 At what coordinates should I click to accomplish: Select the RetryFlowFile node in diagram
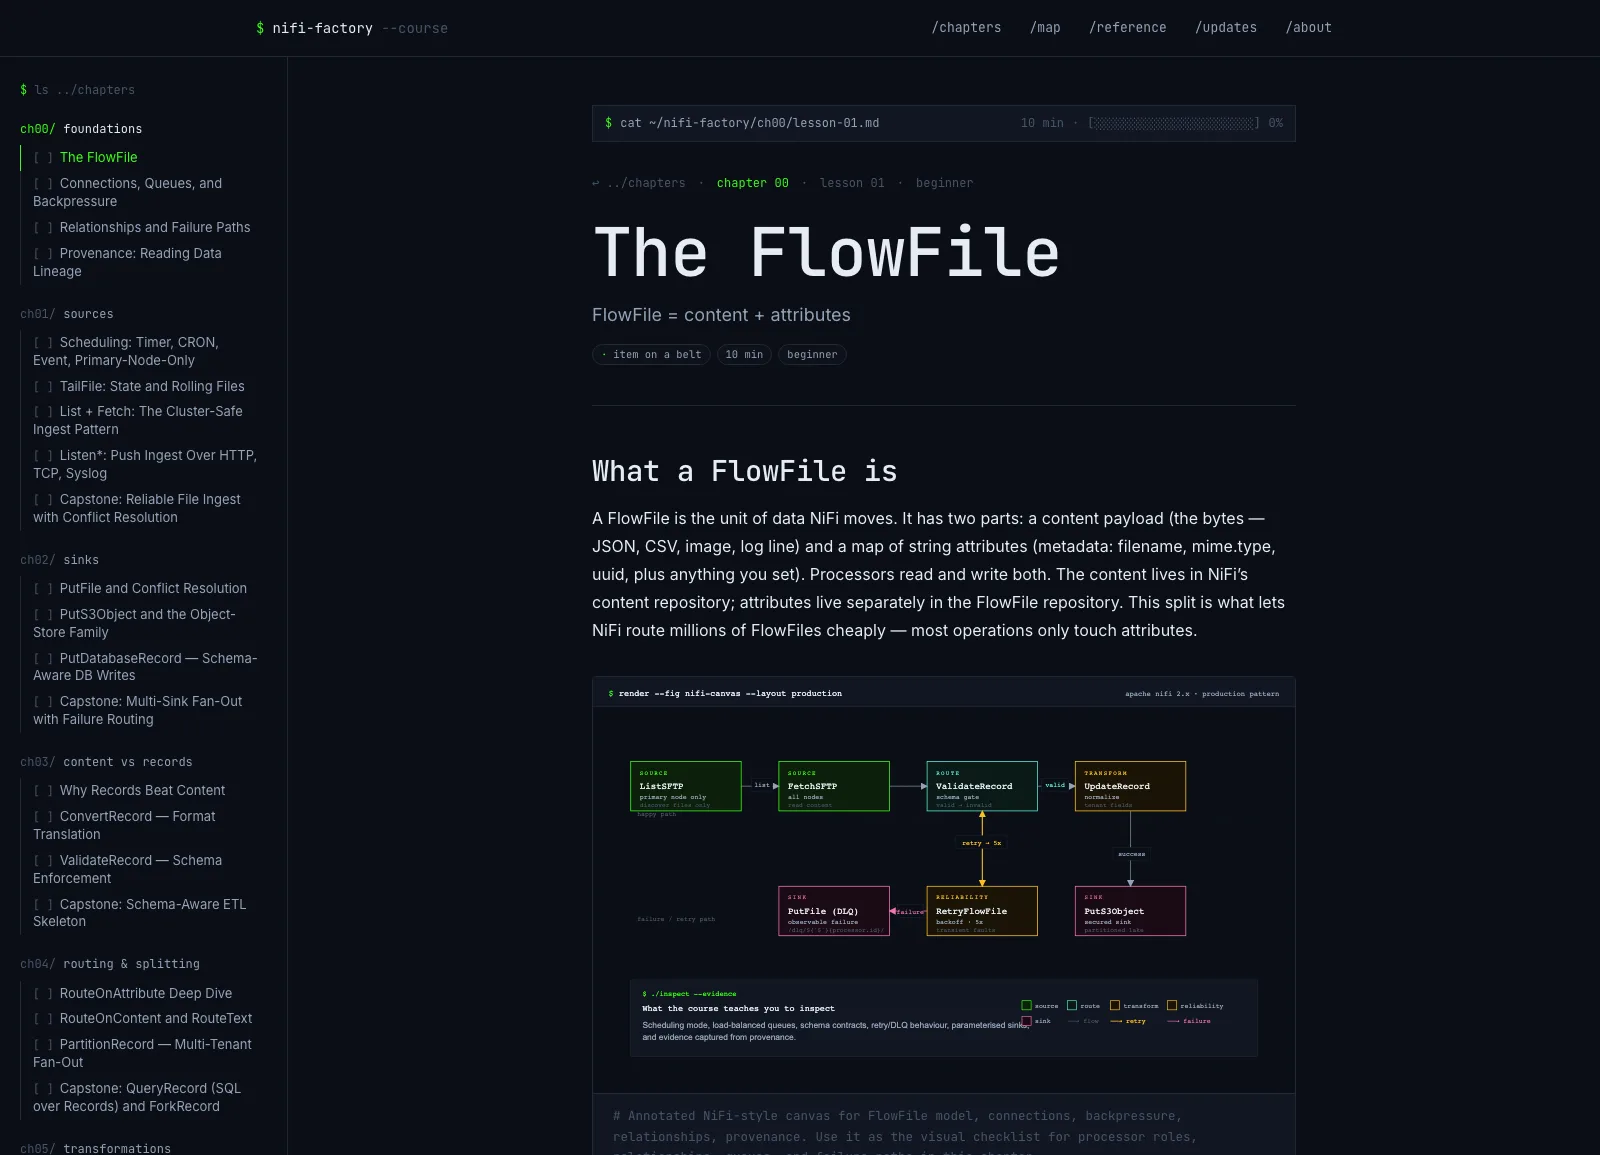(x=982, y=911)
